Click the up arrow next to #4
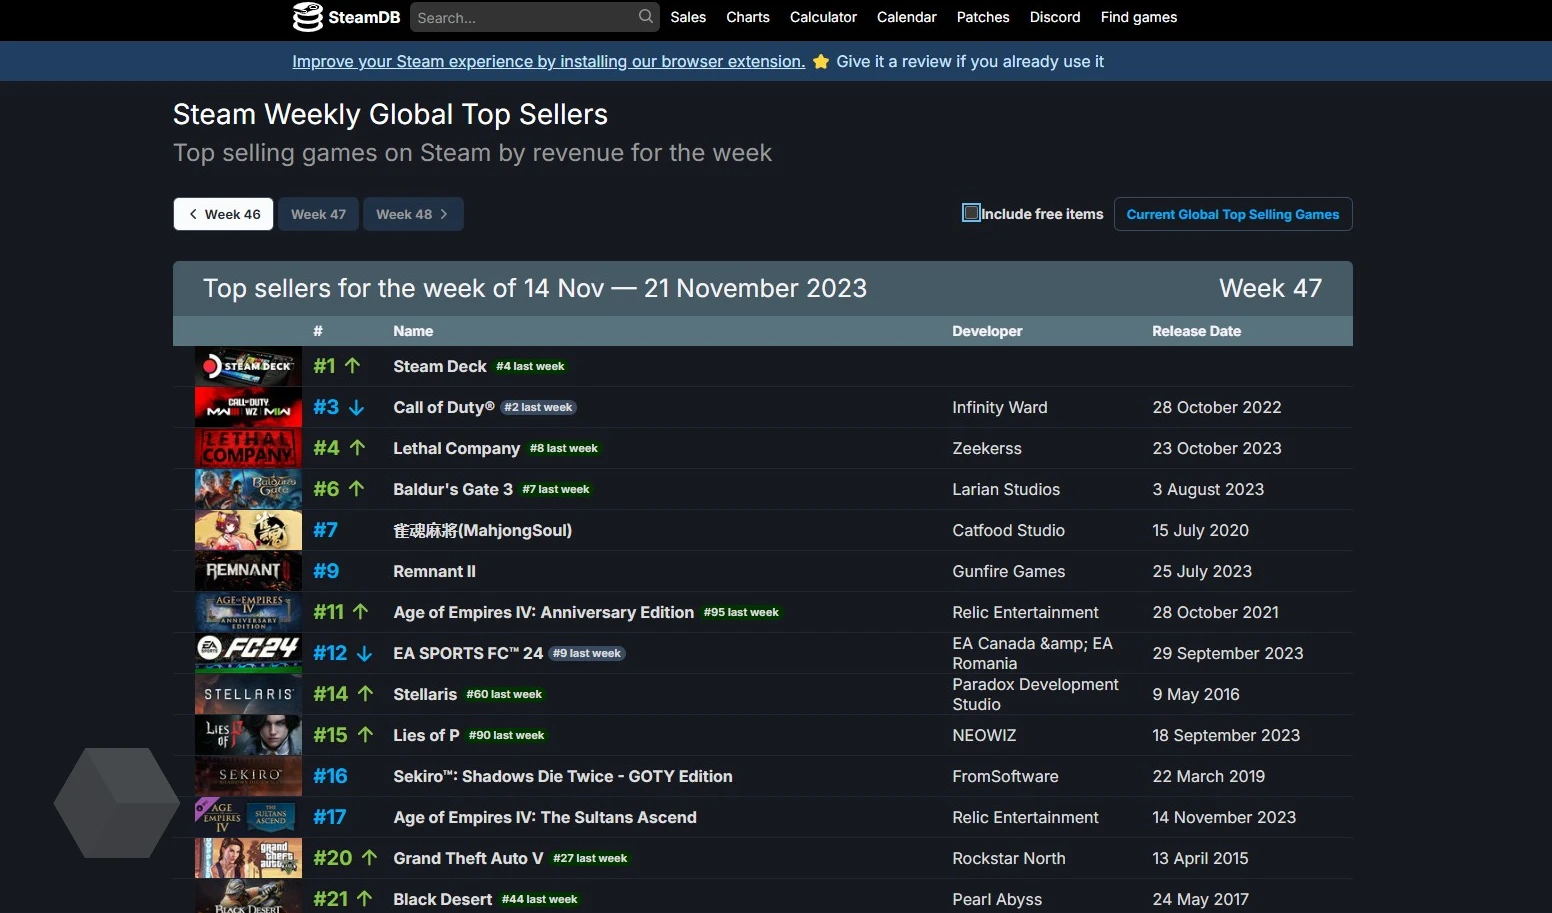This screenshot has width=1552, height=913. click(357, 448)
